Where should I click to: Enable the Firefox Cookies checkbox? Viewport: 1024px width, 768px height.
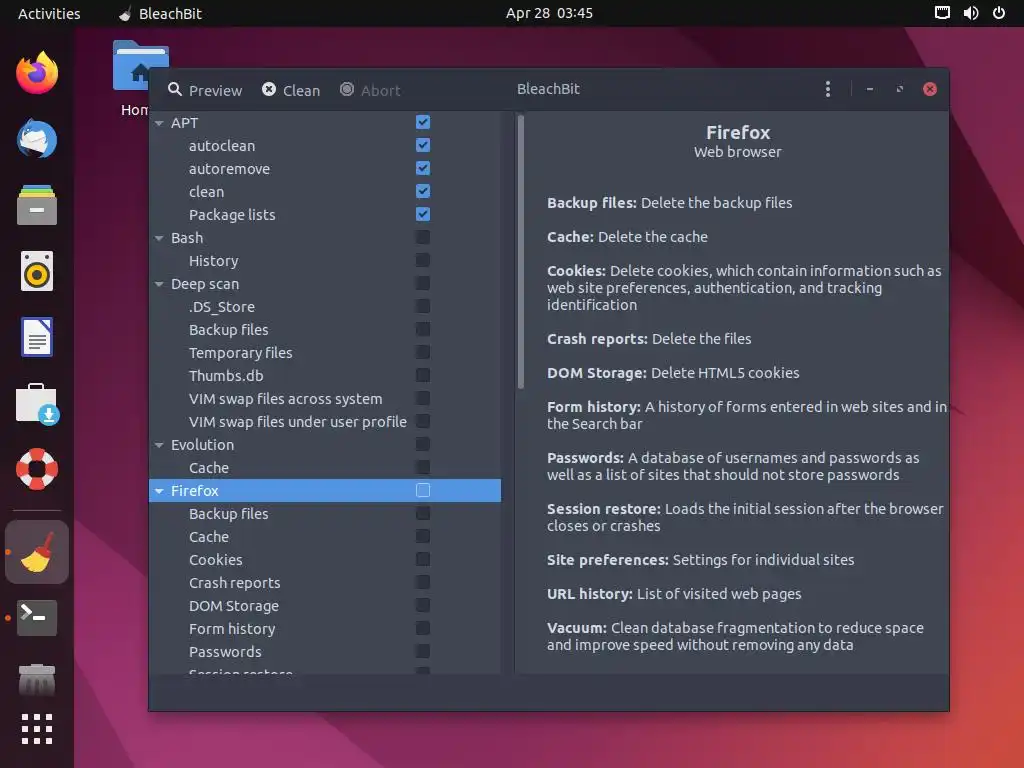pos(423,559)
